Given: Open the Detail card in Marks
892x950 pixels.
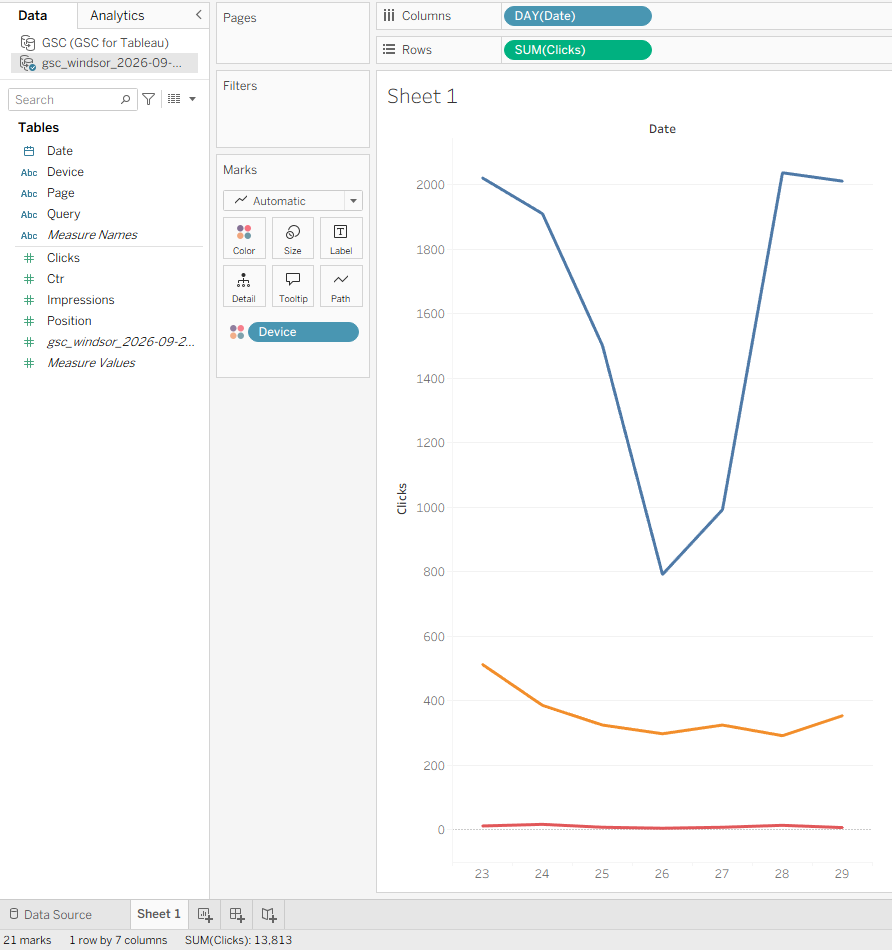Looking at the screenshot, I should pyautogui.click(x=244, y=286).
